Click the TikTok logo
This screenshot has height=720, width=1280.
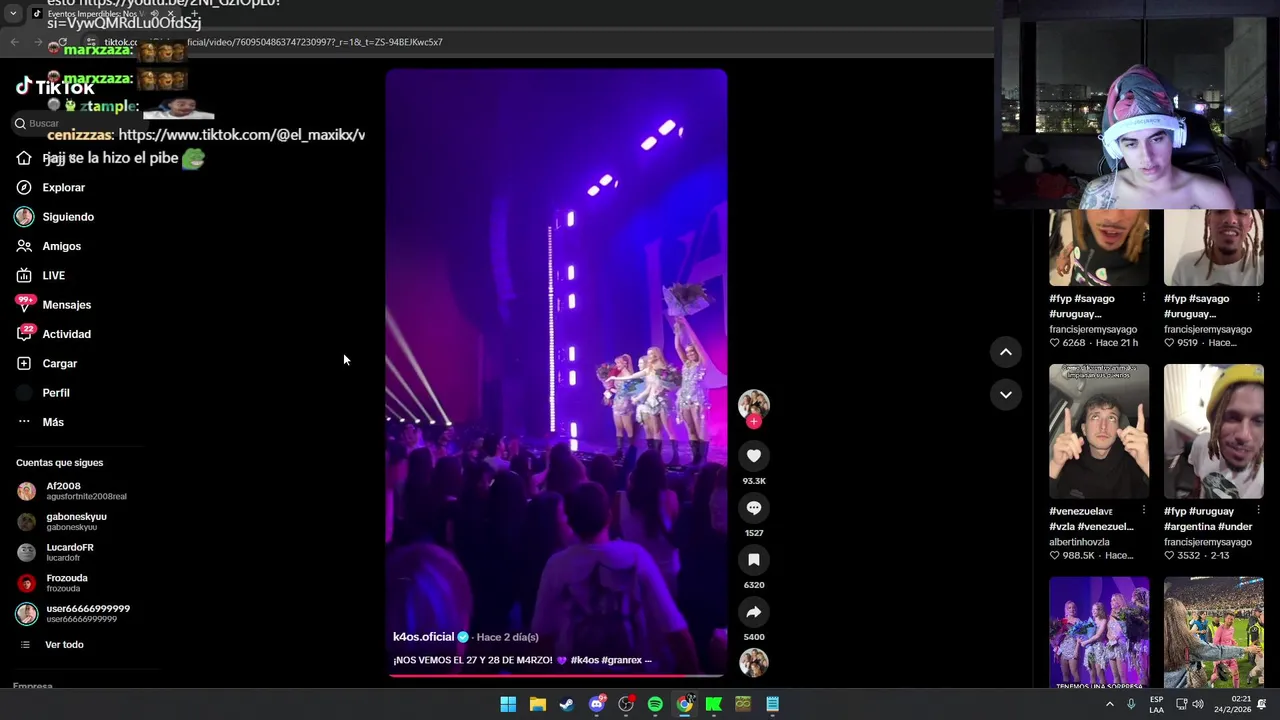[x=55, y=88]
